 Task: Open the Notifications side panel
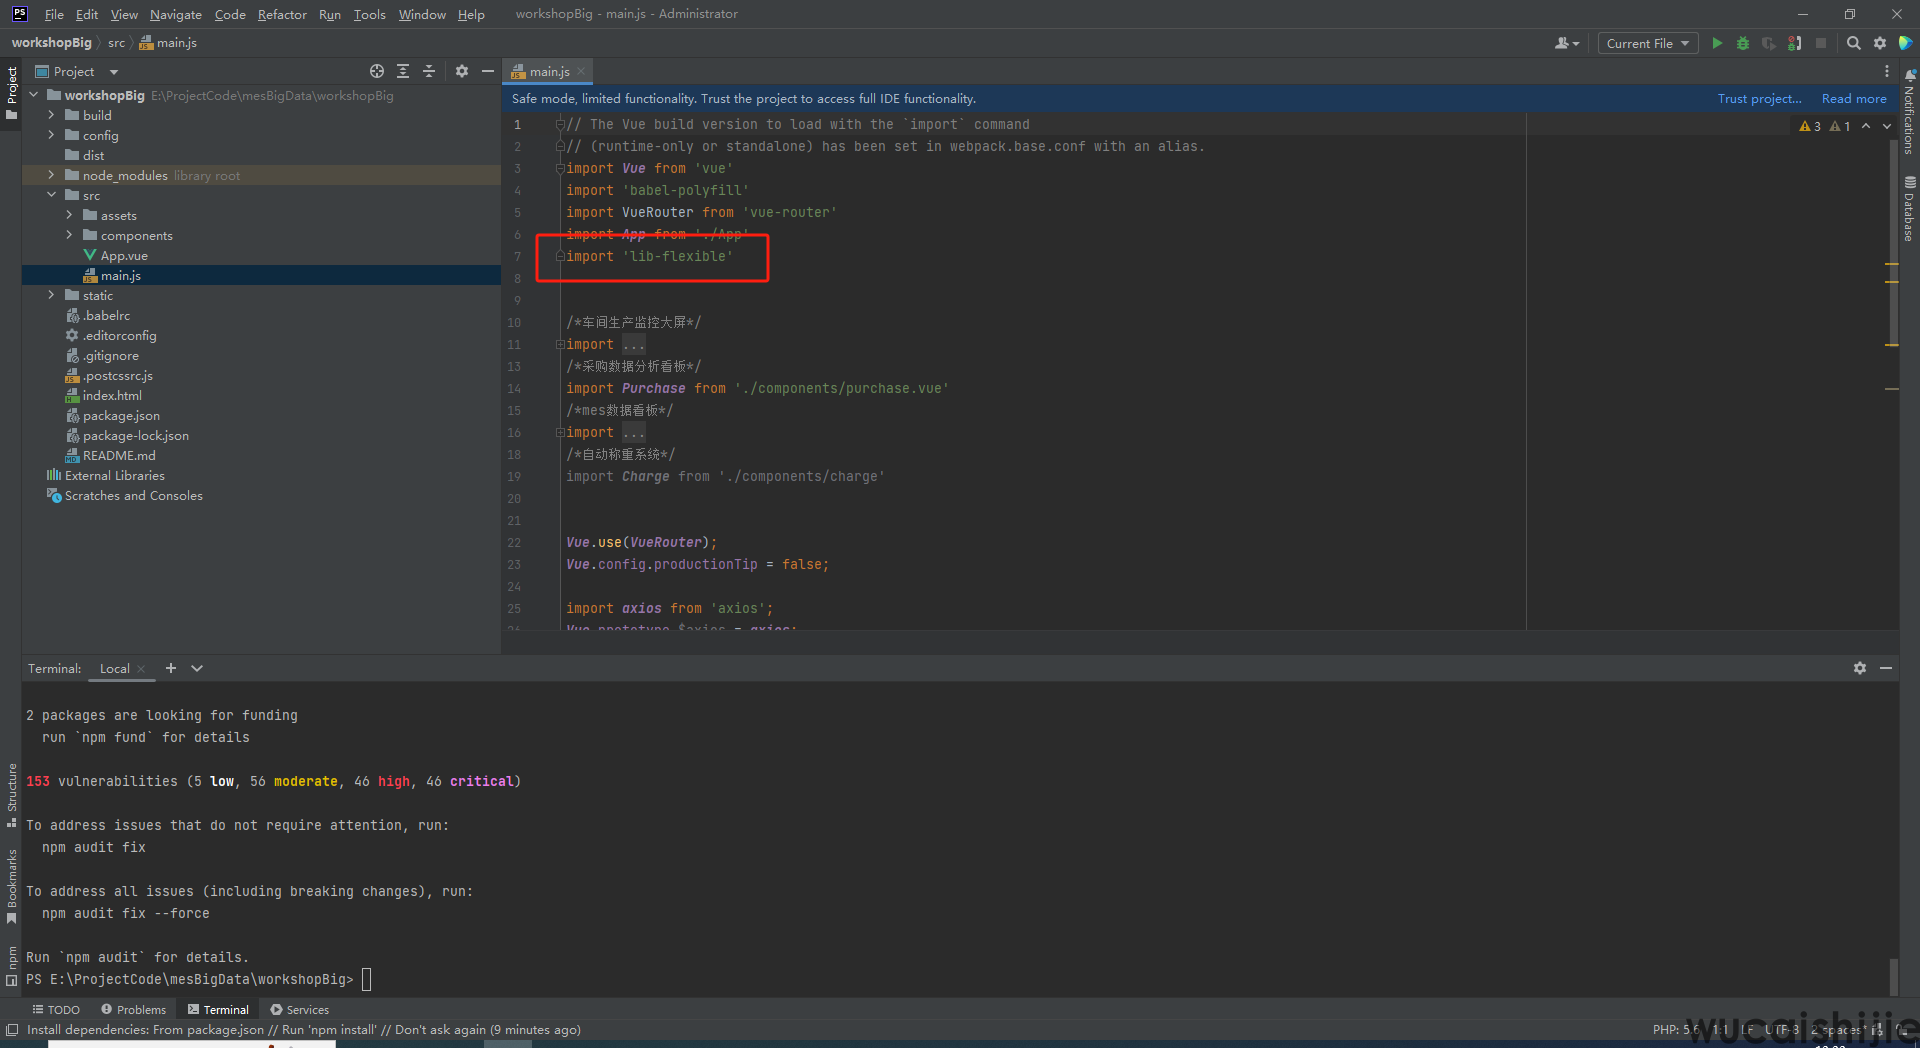[1909, 112]
